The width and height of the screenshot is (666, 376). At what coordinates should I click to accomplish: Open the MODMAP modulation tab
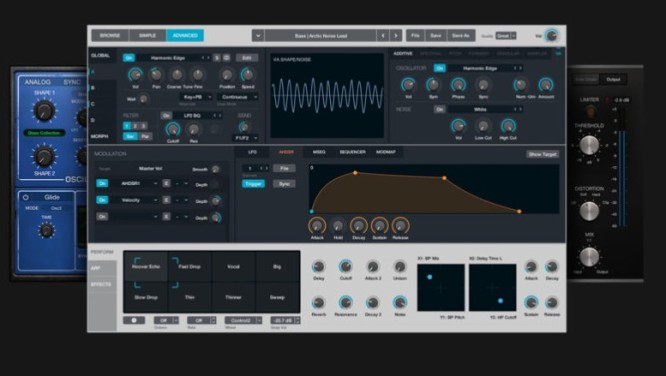[x=386, y=152]
